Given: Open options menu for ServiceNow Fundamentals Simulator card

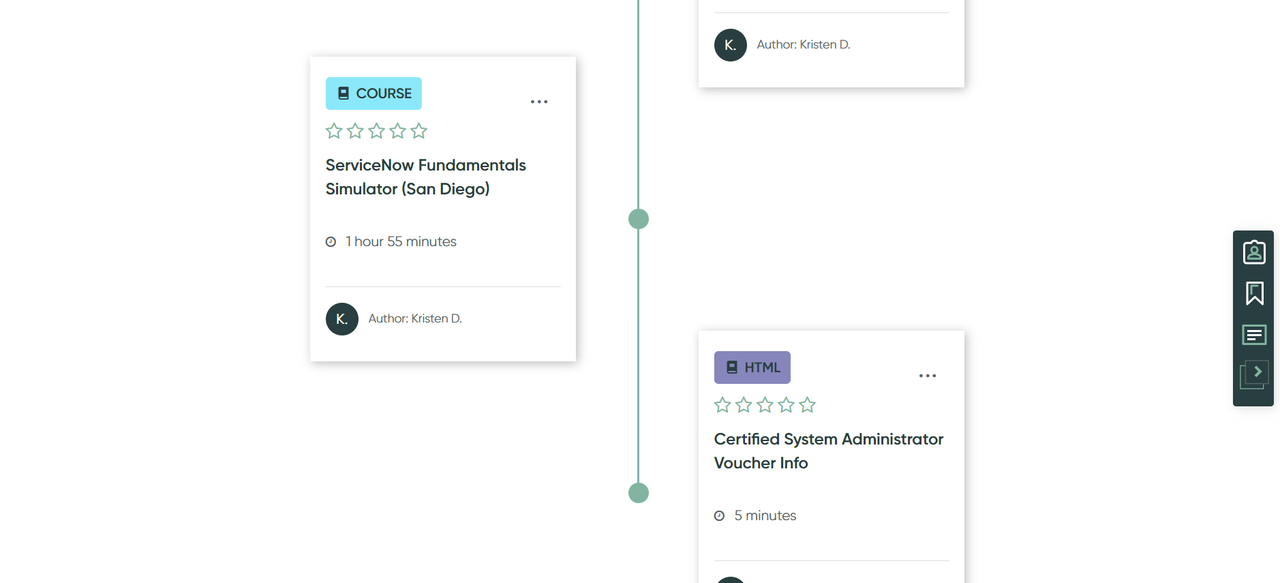Looking at the screenshot, I should pos(539,102).
